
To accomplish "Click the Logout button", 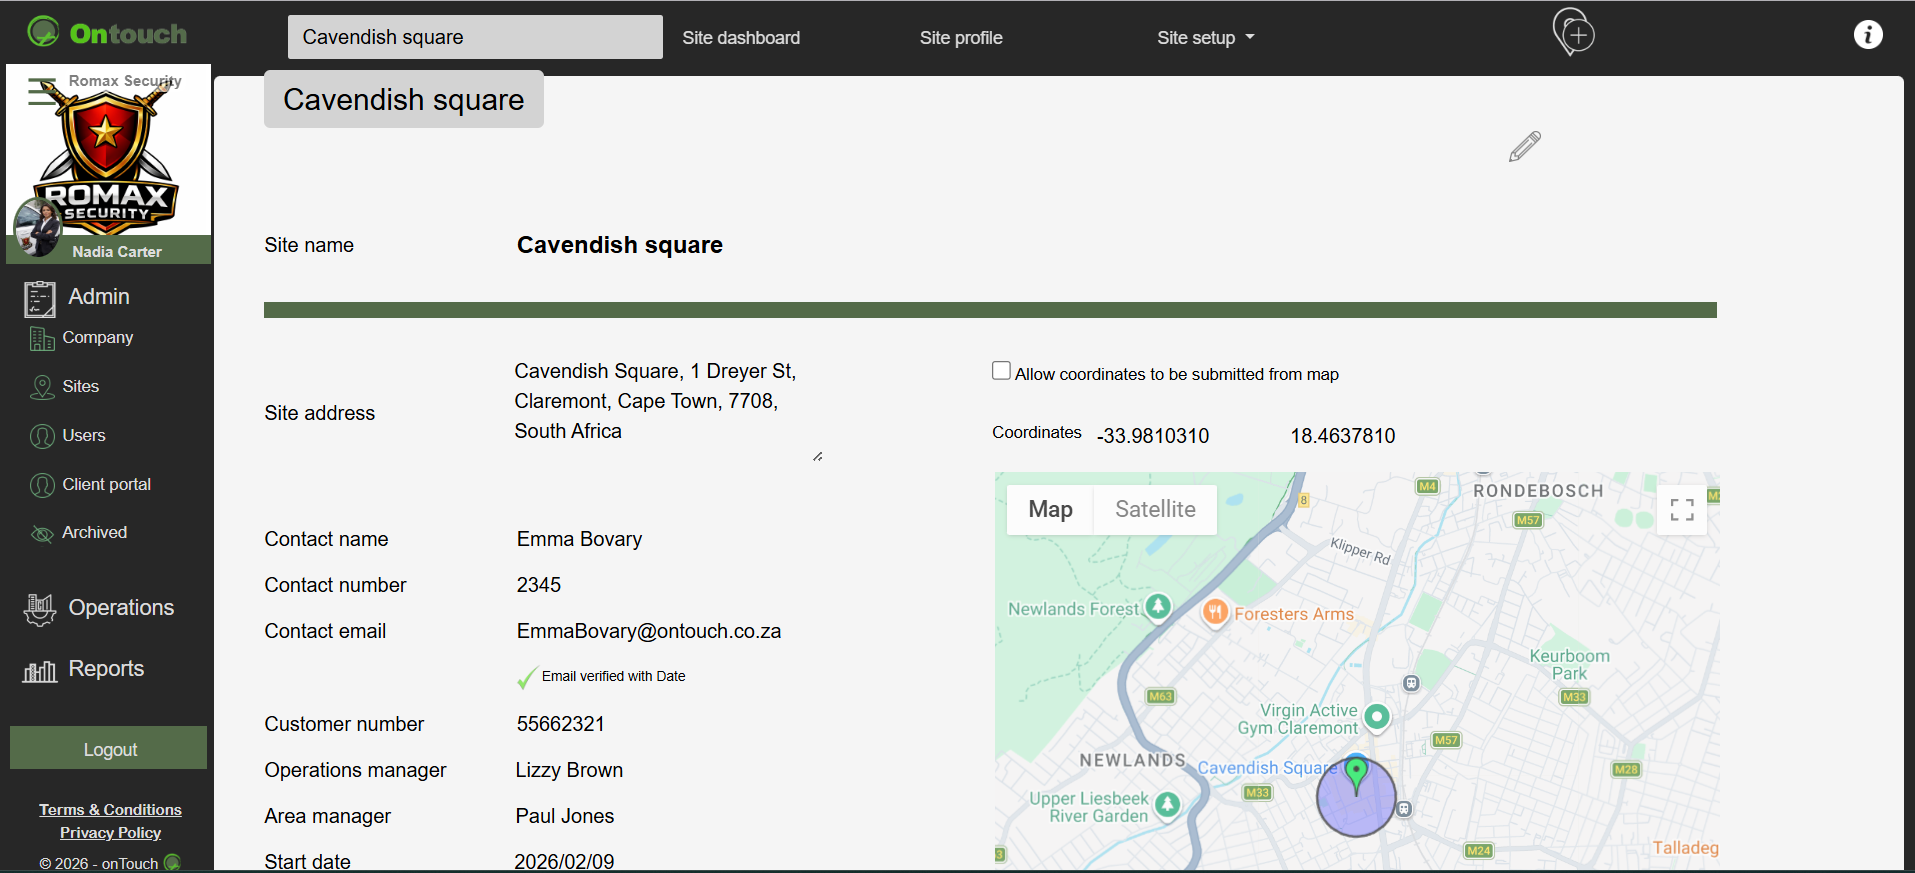I will coord(109,749).
